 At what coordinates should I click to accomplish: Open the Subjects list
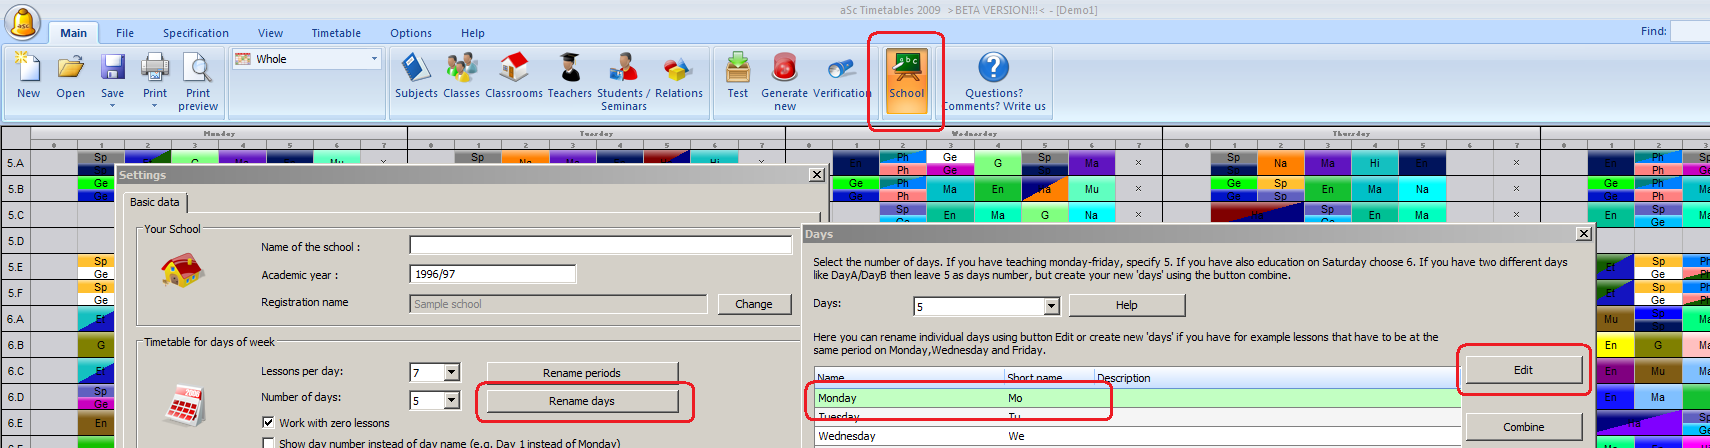416,76
